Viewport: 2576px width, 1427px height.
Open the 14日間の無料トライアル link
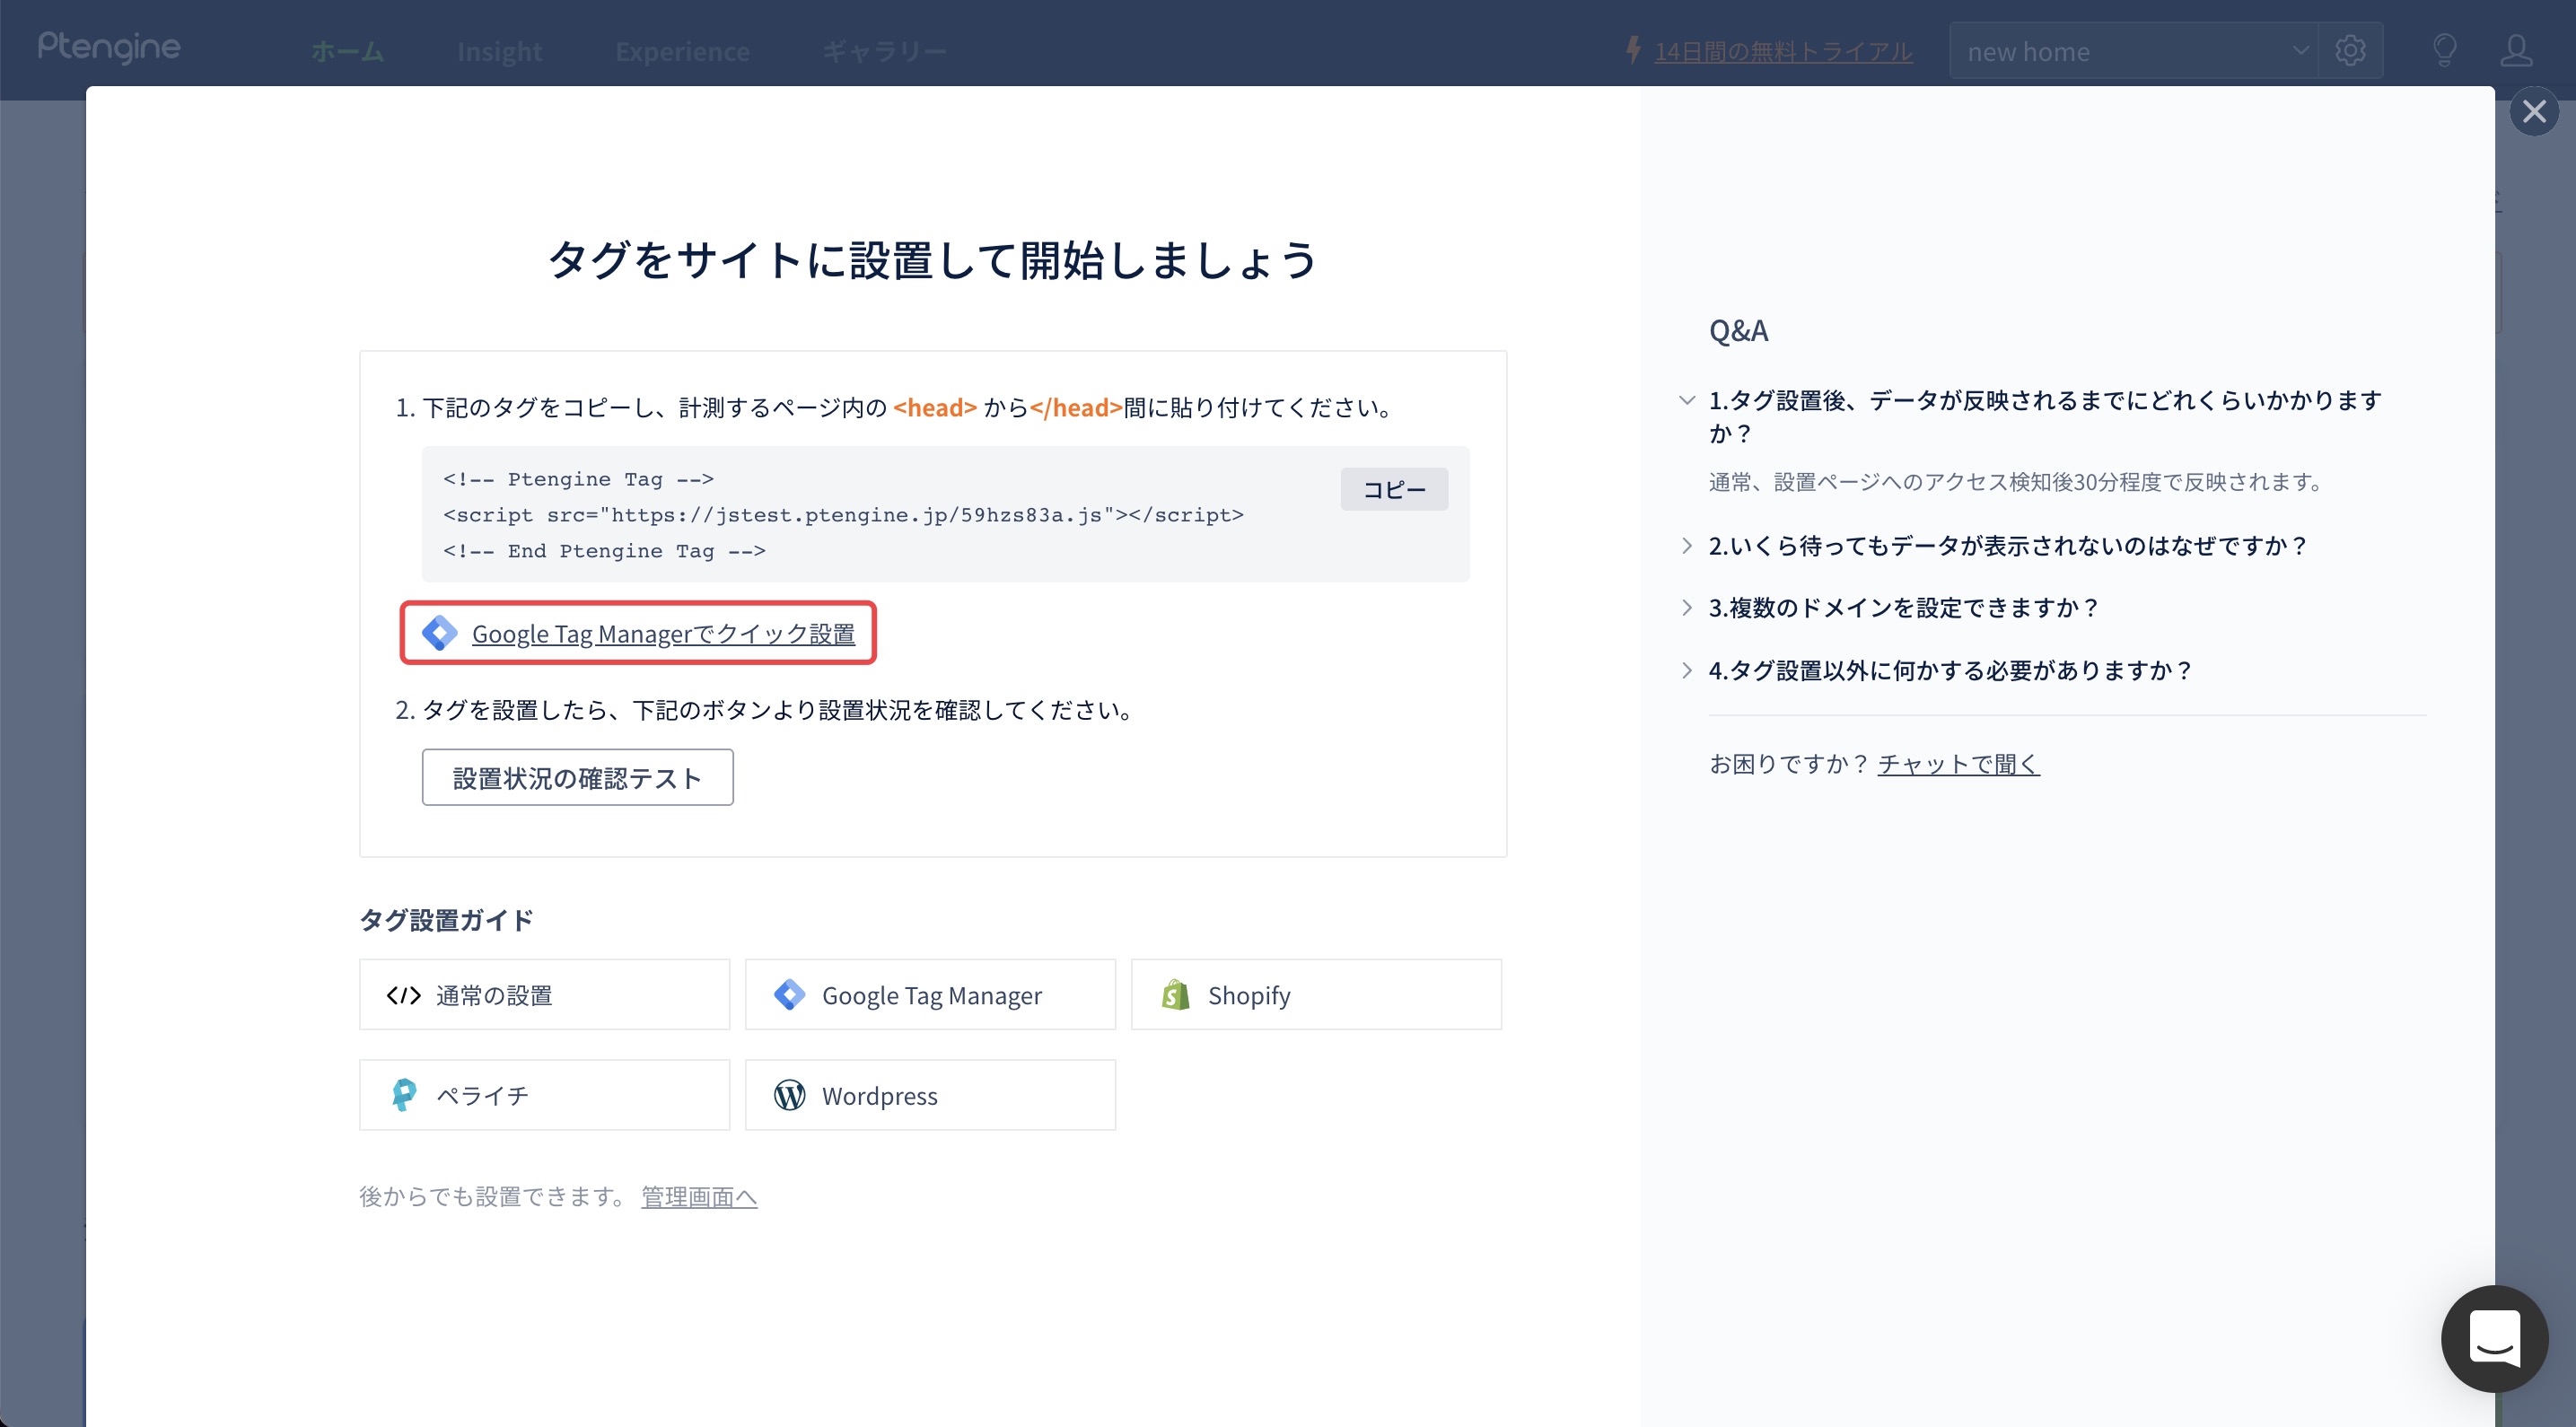[1783, 51]
